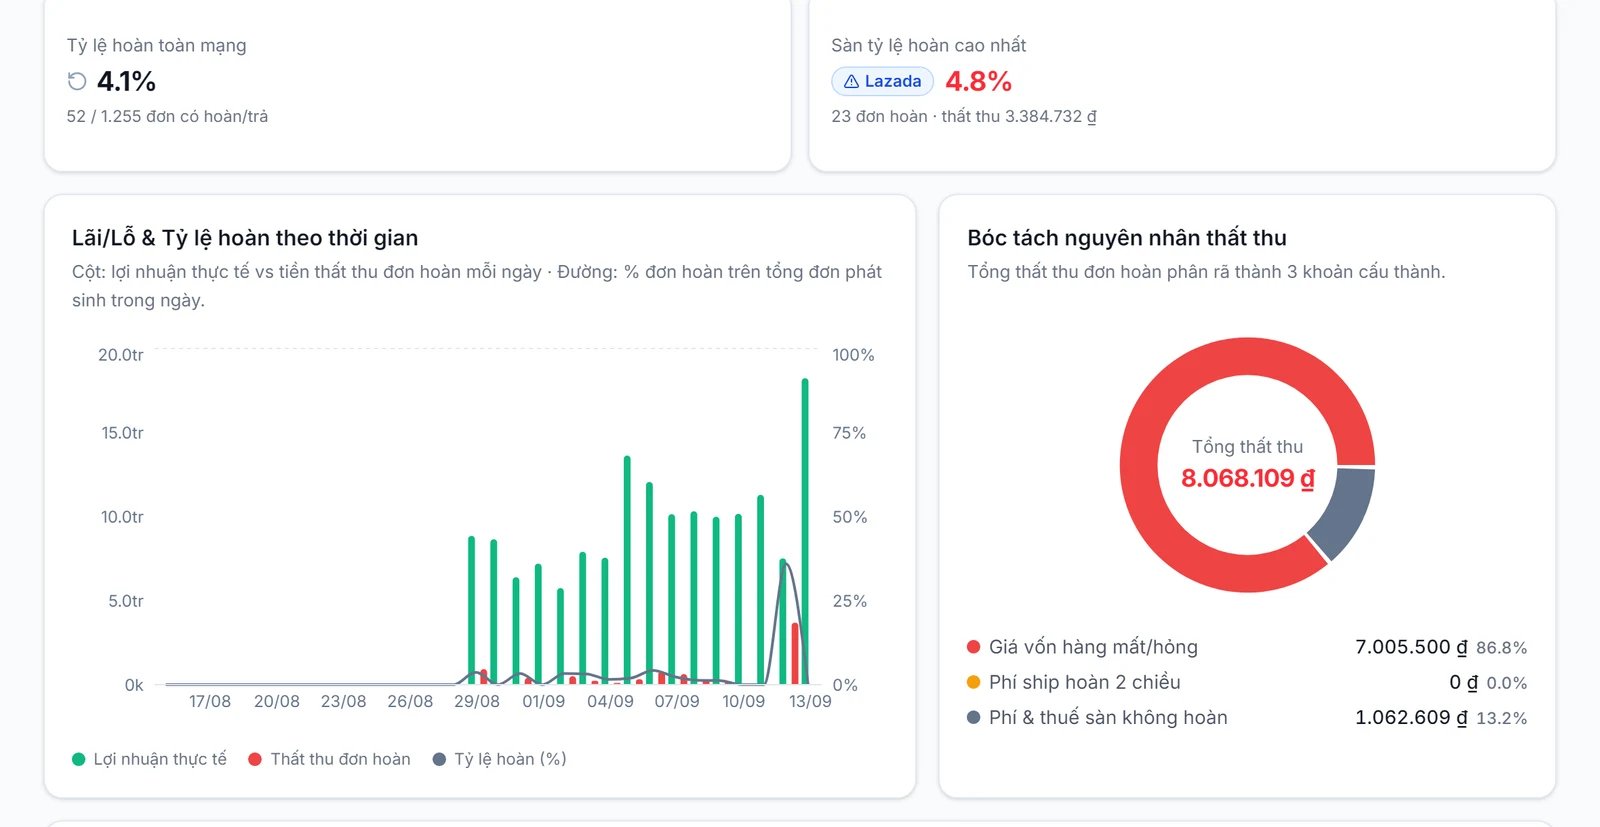The width and height of the screenshot is (1600, 827).
Task: Click the gray legend dot for Tỷ lệ hoàn
Action: 439,759
